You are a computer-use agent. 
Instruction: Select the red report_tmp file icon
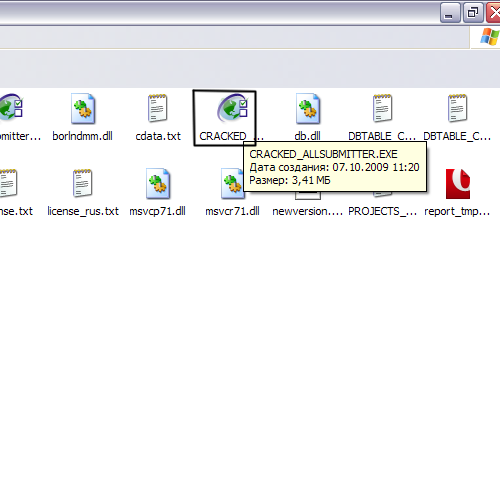(458, 184)
